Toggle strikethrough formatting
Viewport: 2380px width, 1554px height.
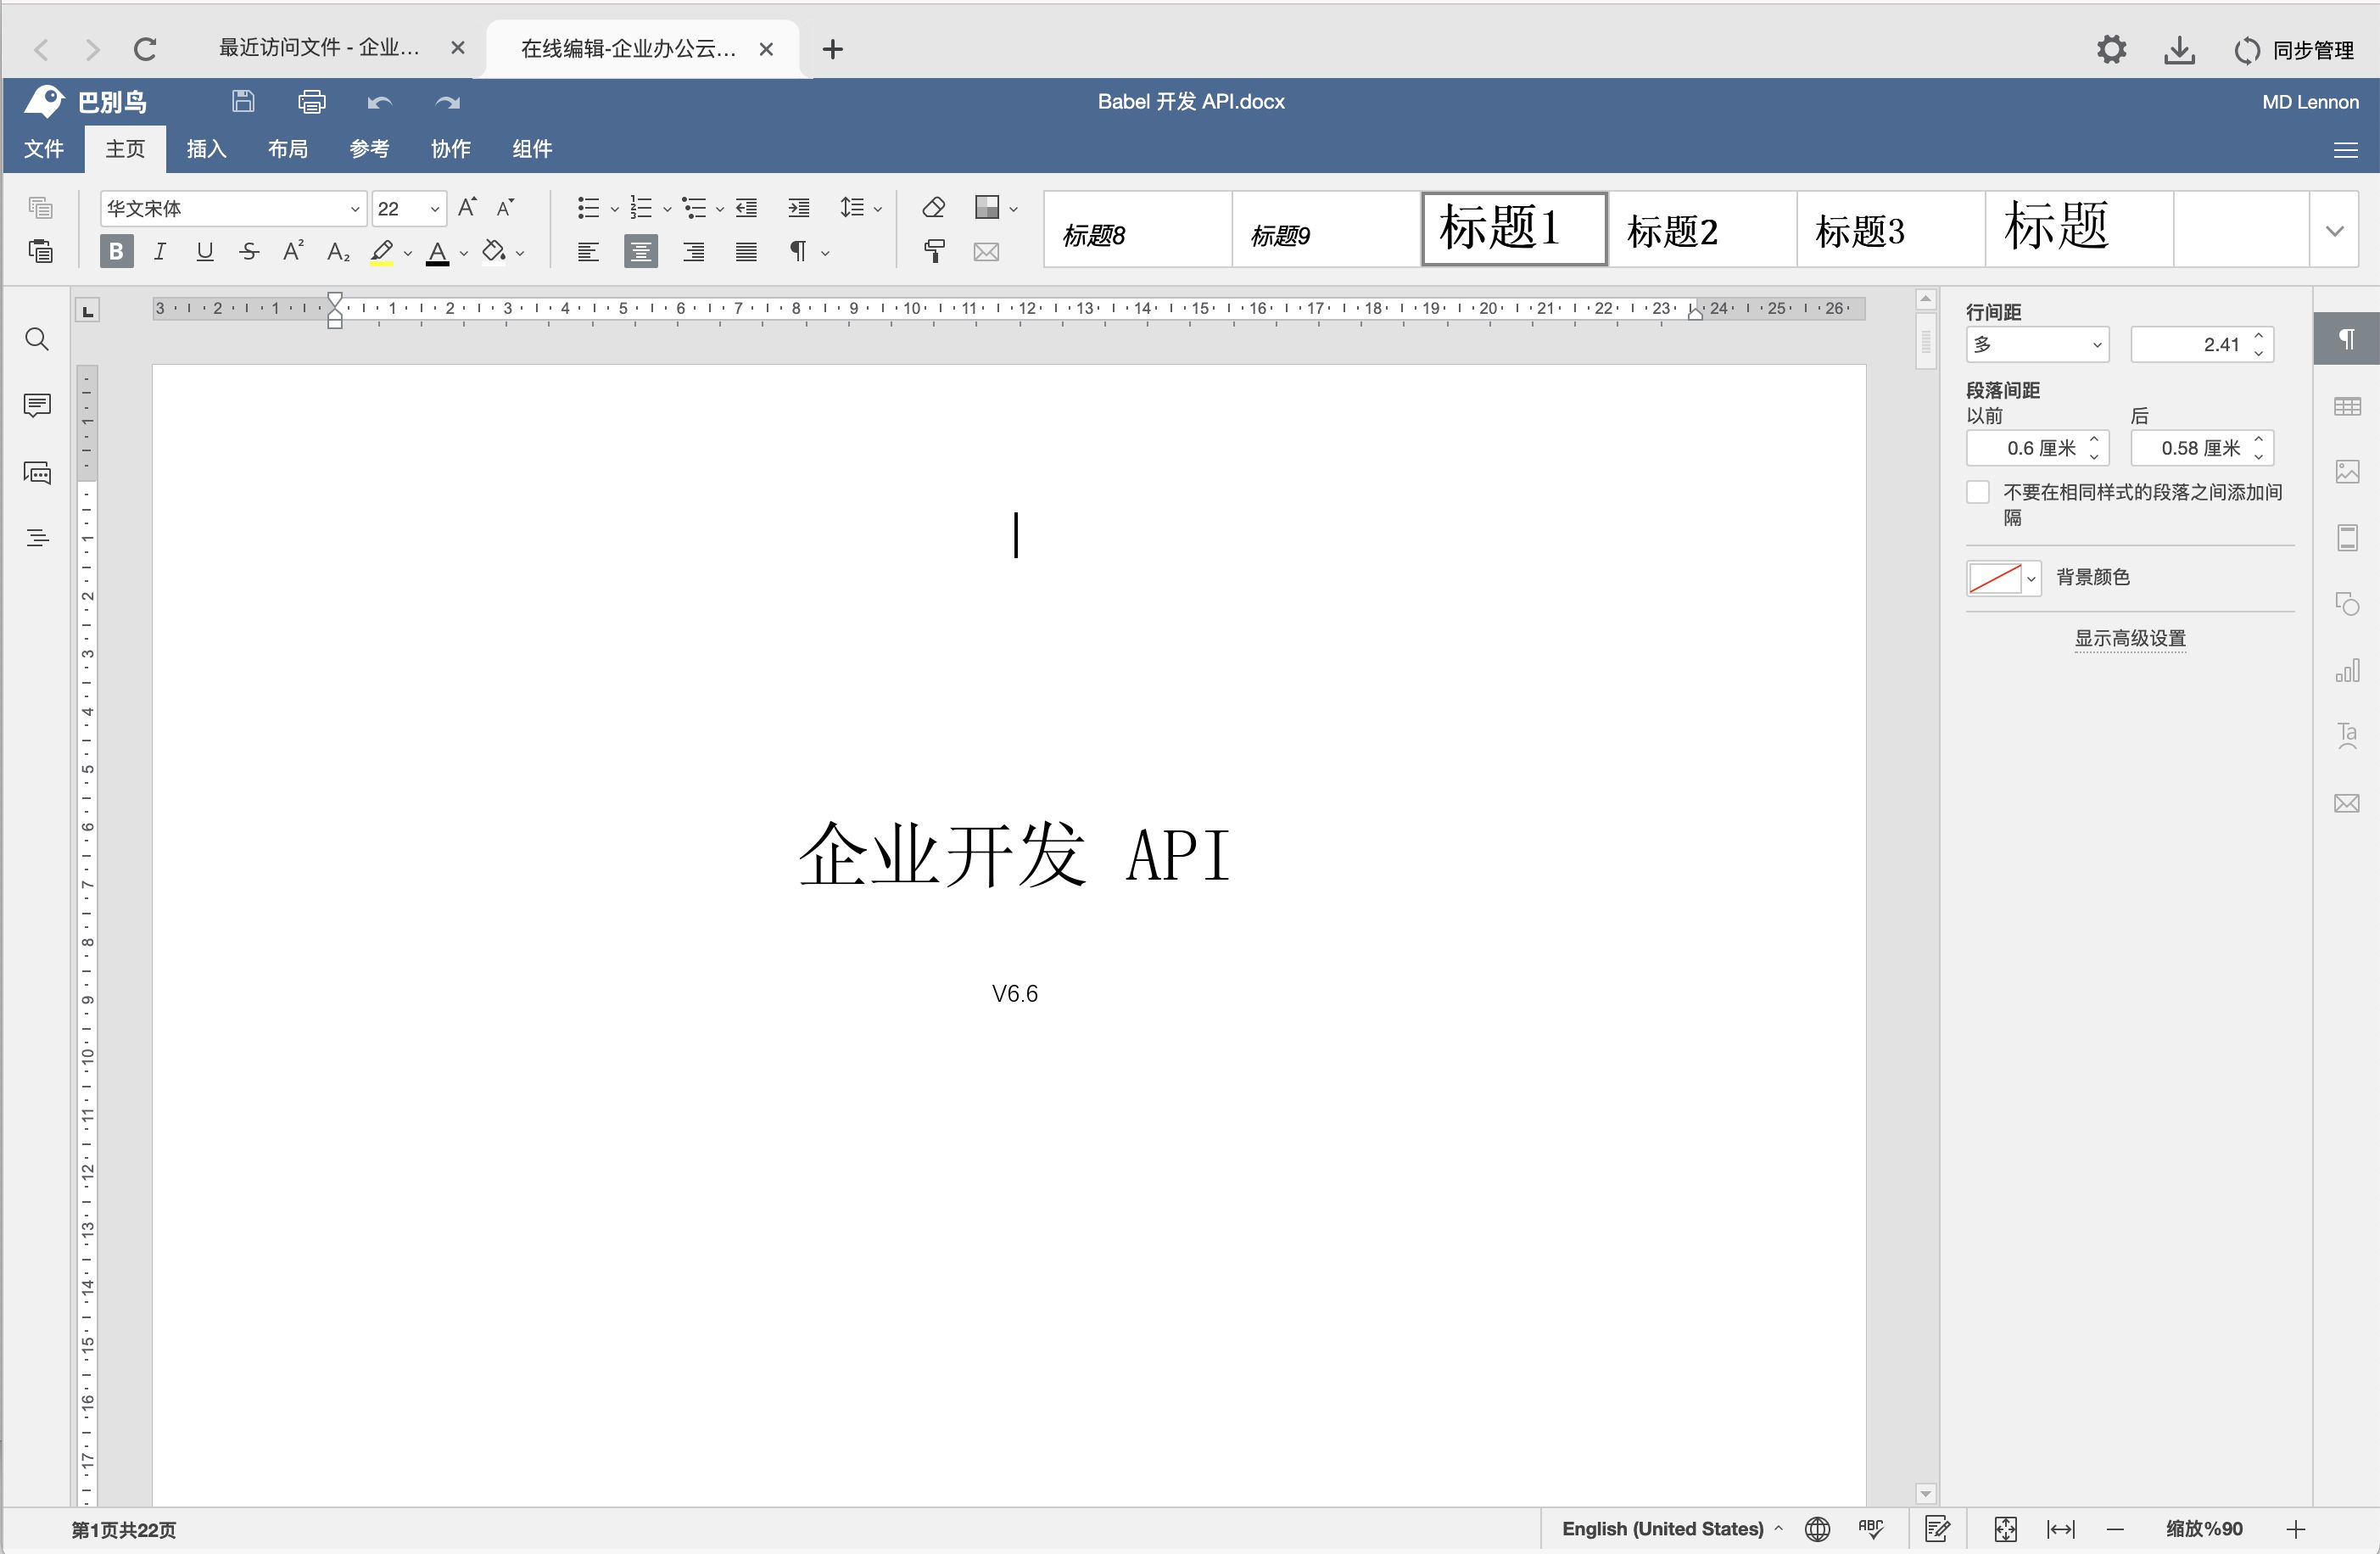[249, 251]
